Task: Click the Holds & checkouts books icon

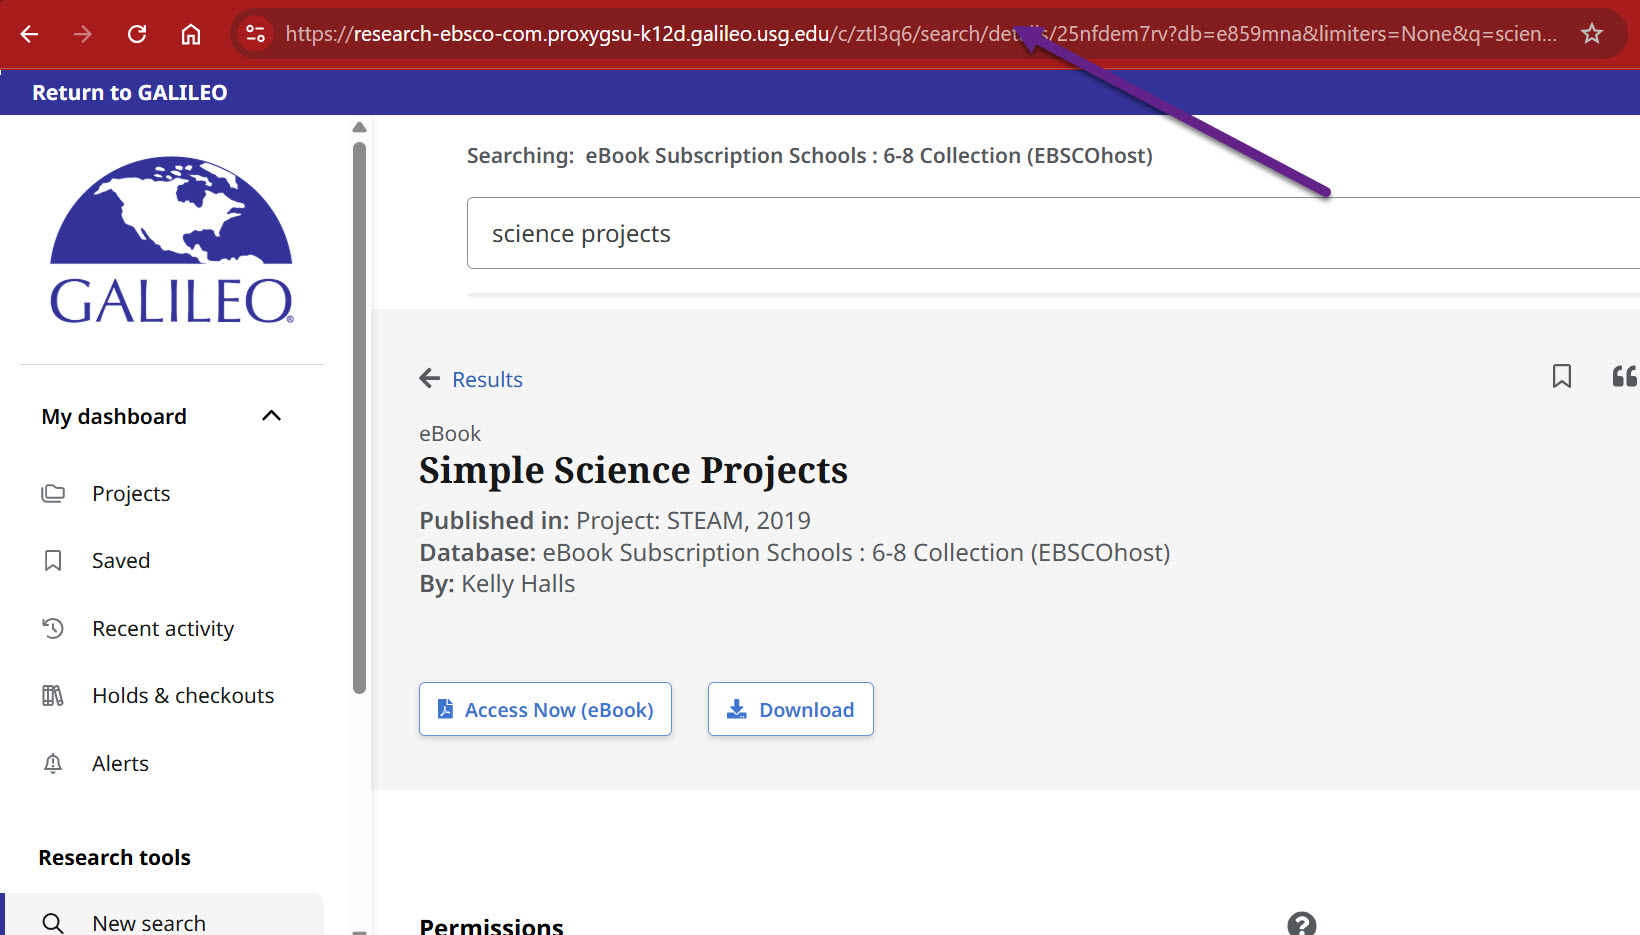Action: pos(53,695)
